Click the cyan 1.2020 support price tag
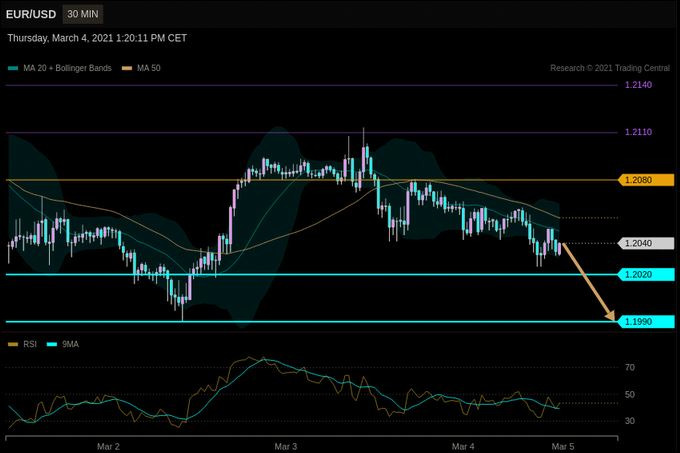 (x=646, y=274)
